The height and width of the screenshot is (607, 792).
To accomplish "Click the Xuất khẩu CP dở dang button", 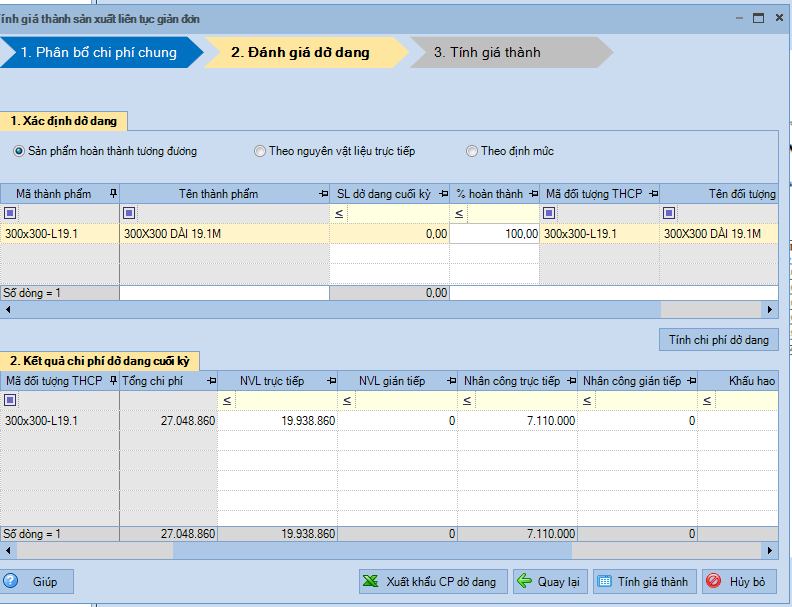I will pyautogui.click(x=433, y=581).
